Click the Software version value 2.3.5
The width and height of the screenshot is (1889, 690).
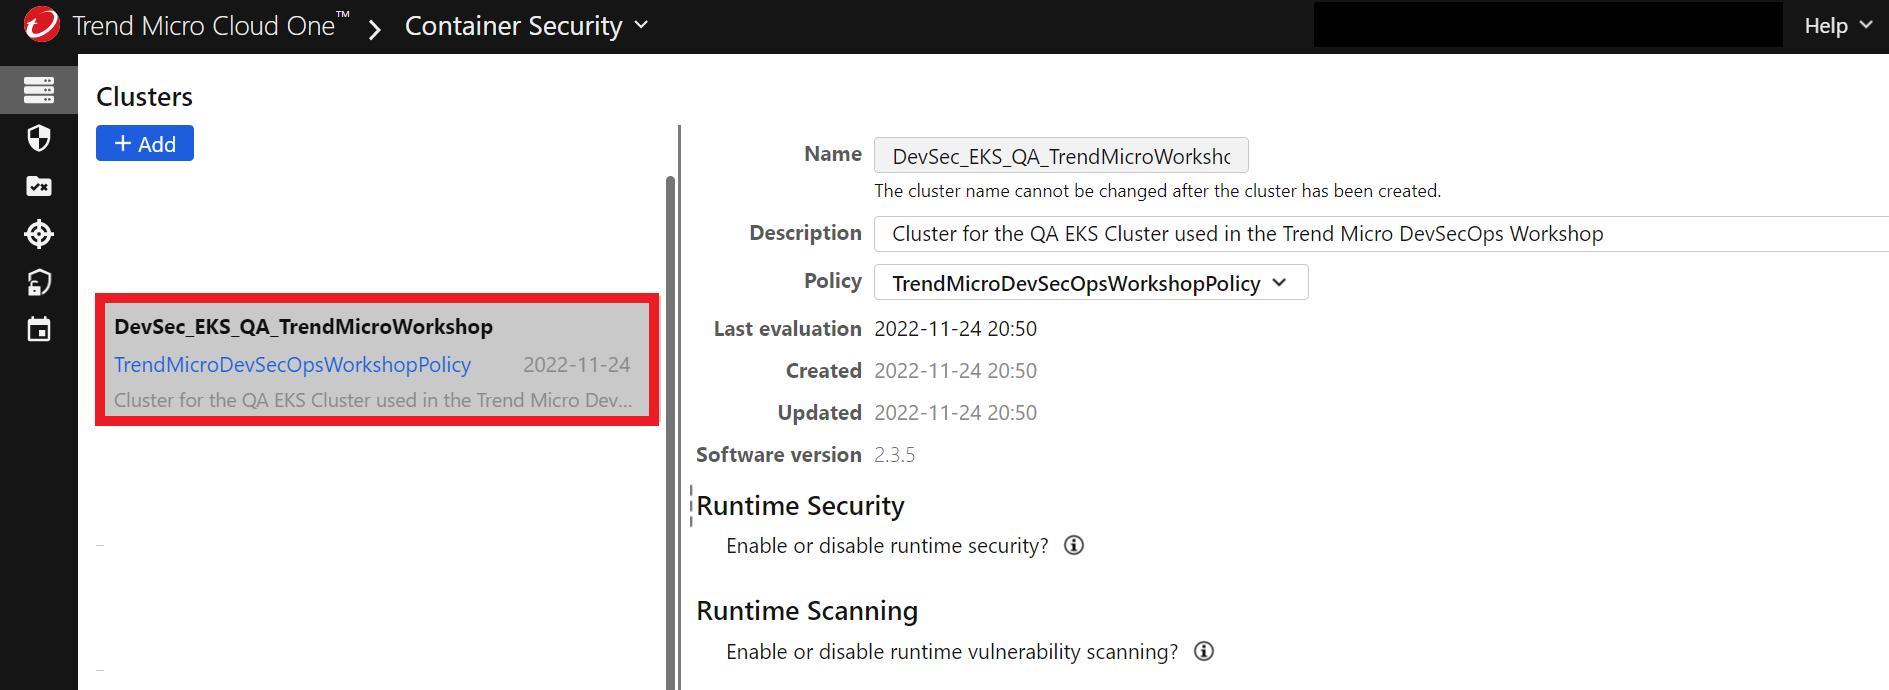tap(895, 455)
